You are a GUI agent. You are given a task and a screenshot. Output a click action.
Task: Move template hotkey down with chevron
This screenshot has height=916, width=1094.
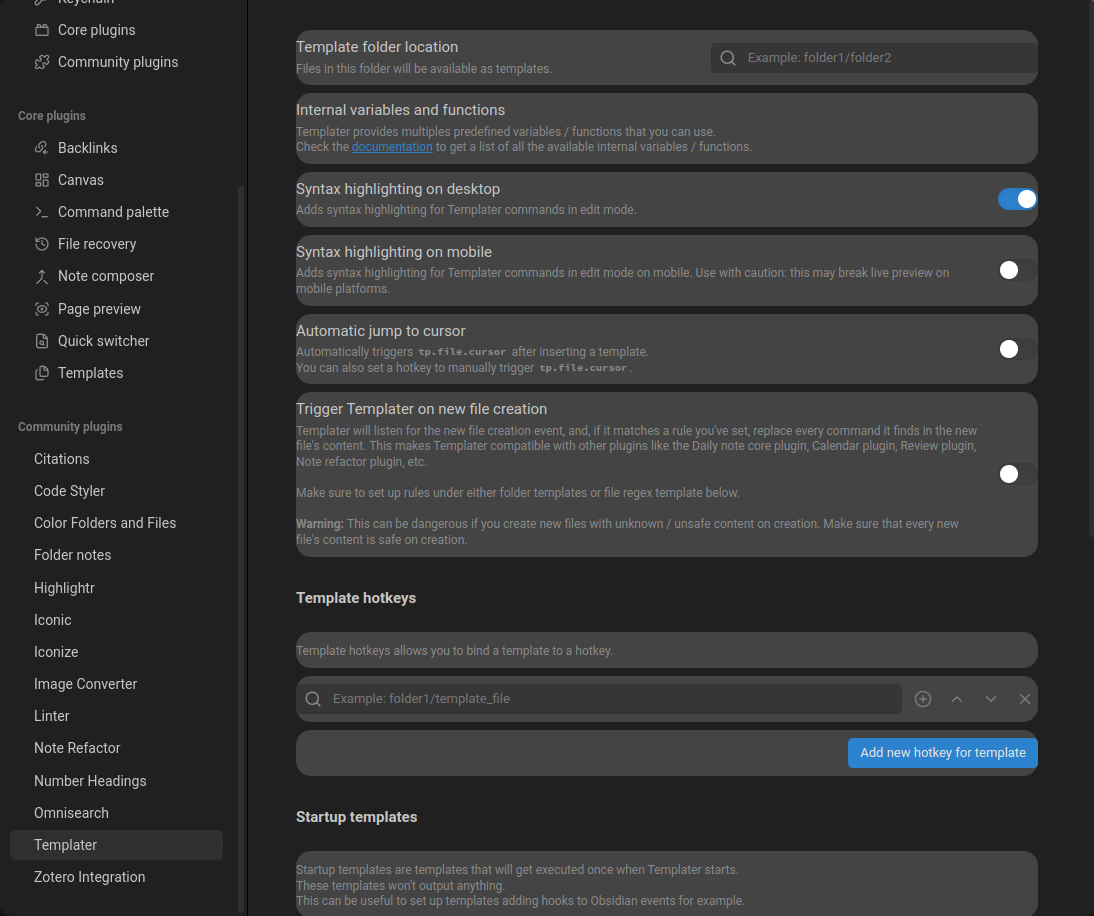coord(991,699)
